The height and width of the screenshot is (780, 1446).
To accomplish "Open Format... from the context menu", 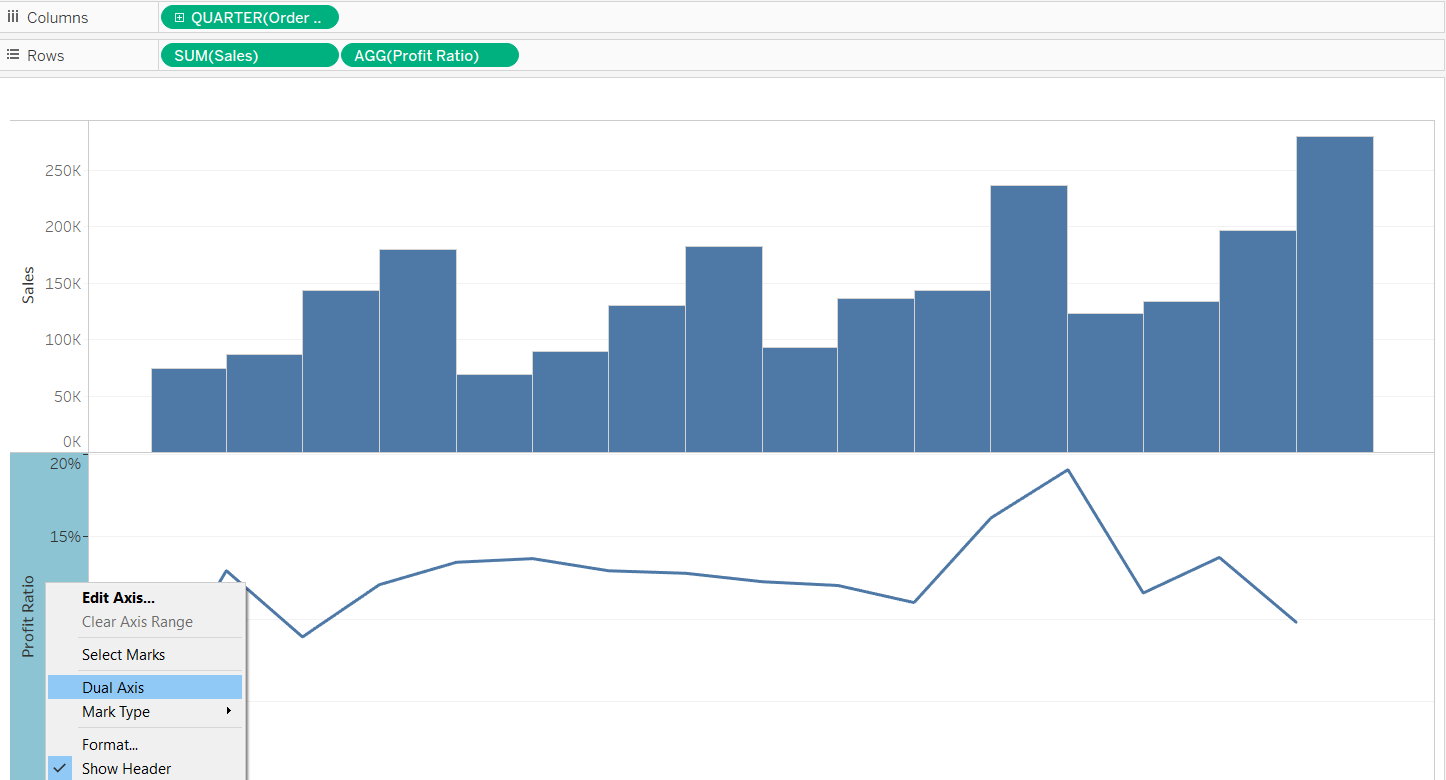I will [x=144, y=745].
